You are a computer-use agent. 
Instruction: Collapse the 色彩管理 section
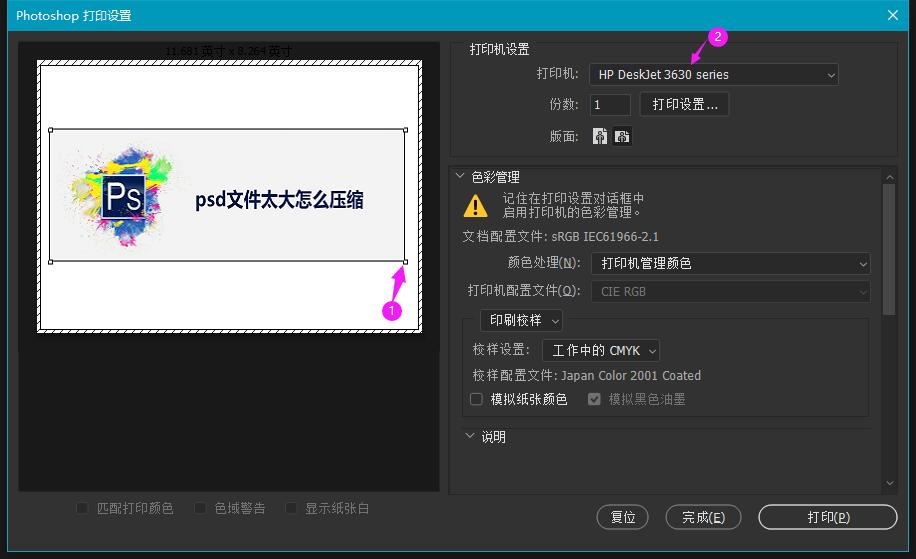click(460, 176)
